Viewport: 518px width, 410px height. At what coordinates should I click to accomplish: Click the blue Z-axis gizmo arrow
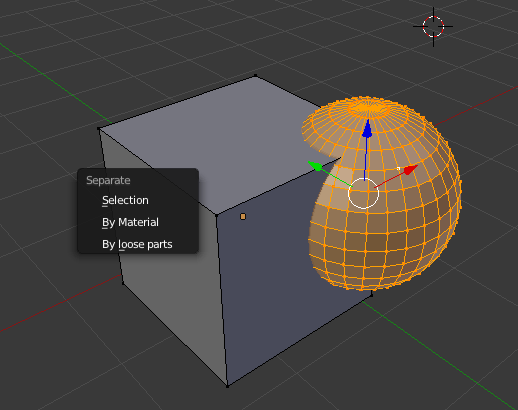click(x=367, y=129)
